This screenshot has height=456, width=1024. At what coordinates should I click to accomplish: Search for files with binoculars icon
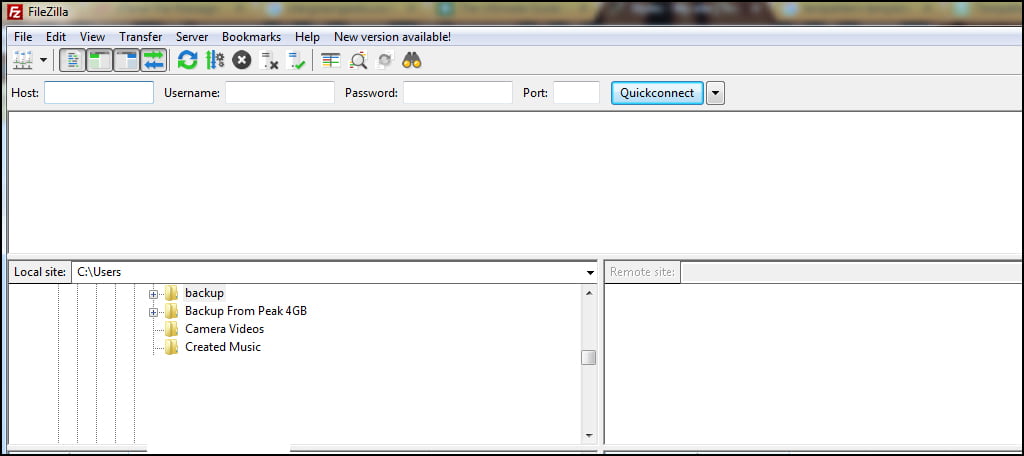click(411, 61)
